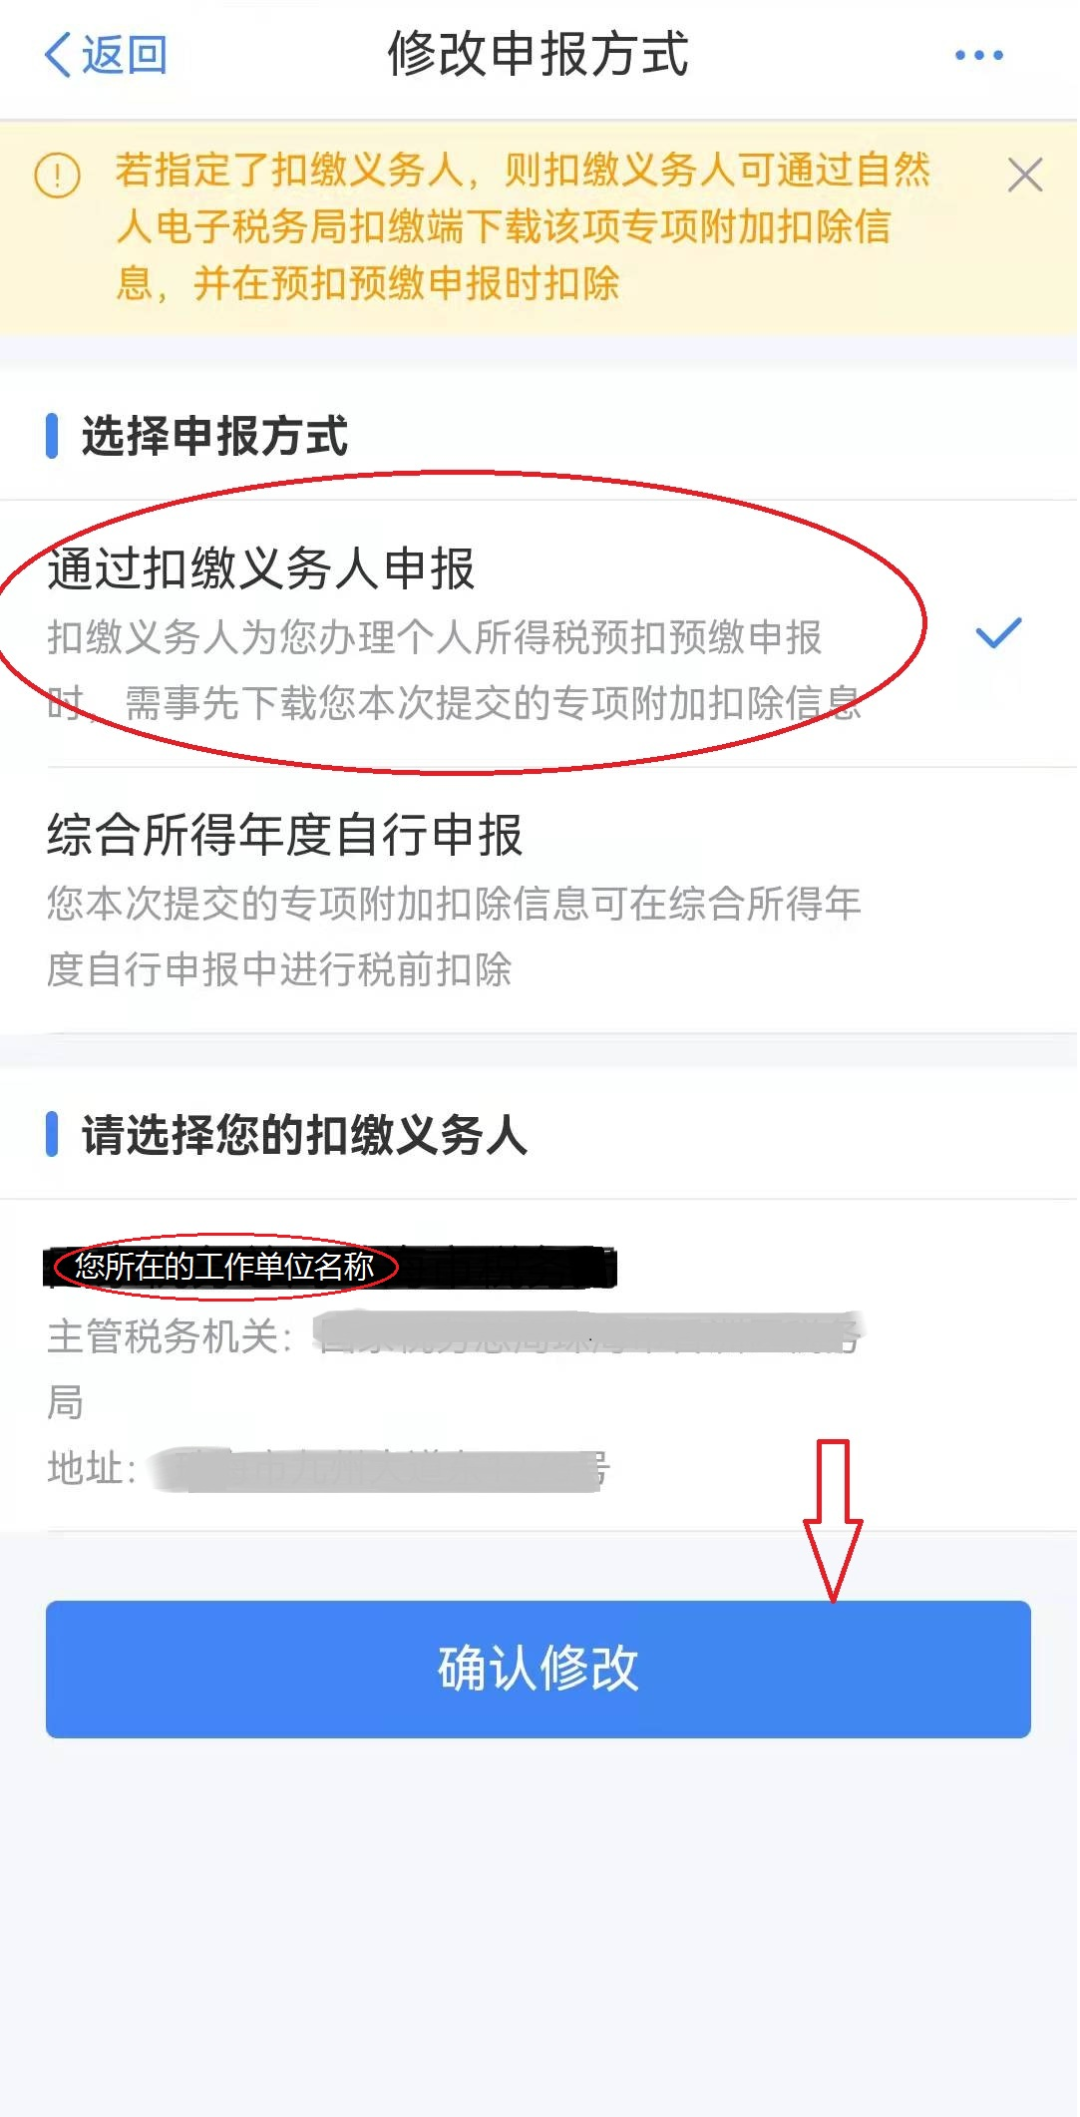The width and height of the screenshot is (1080, 2117).
Task: Tap the back chevron arrow icon
Action: [57, 55]
